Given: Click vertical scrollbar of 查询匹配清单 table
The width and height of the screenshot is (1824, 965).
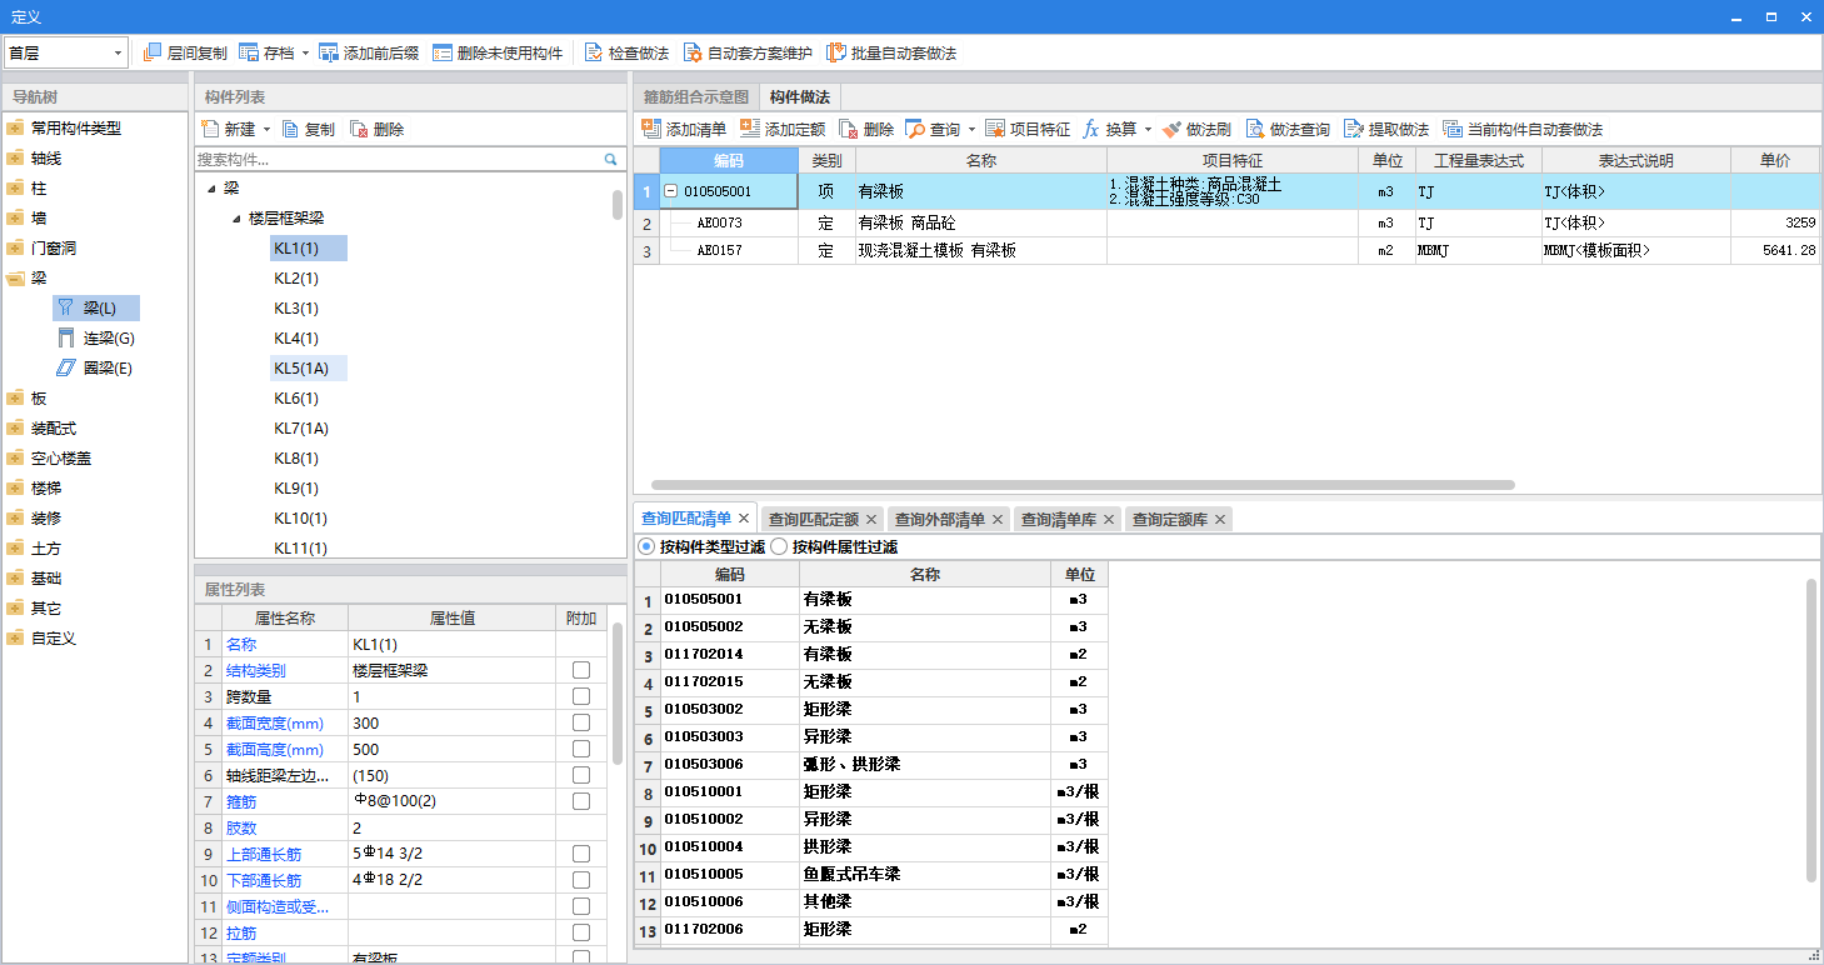Looking at the screenshot, I should click(x=1811, y=730).
